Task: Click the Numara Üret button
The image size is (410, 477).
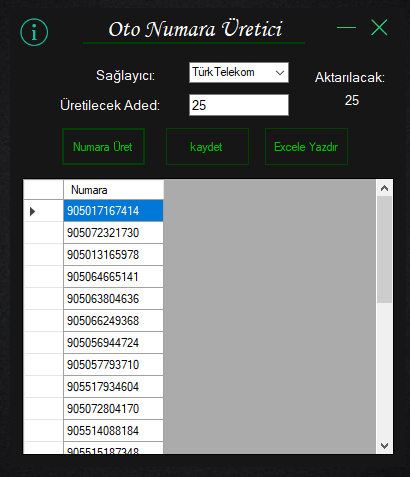Action: pos(103,147)
